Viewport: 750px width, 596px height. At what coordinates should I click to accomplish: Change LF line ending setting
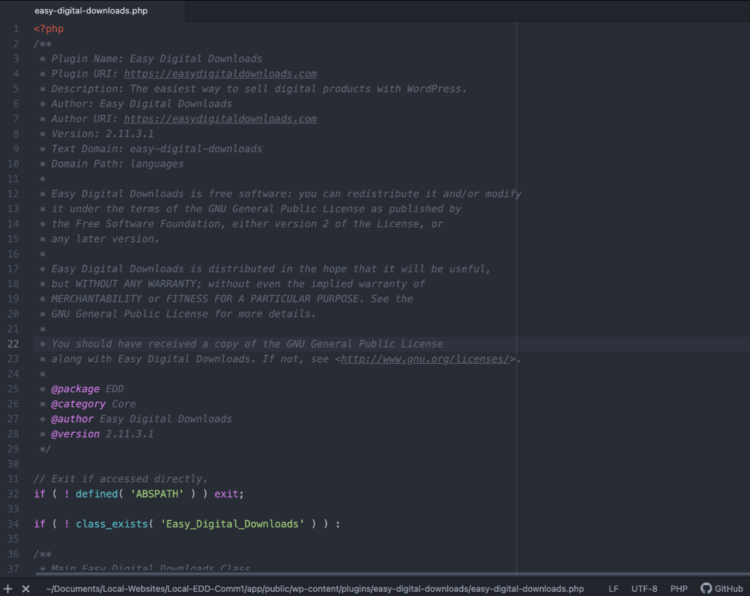pyautogui.click(x=613, y=589)
